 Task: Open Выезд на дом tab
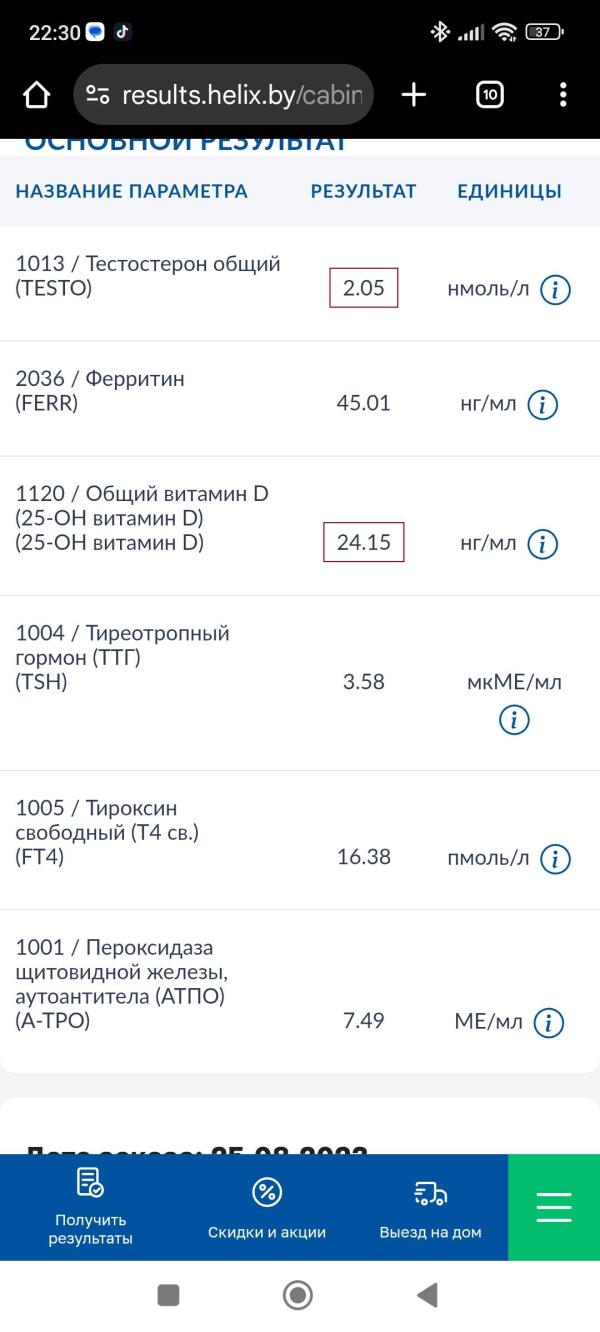430,1207
